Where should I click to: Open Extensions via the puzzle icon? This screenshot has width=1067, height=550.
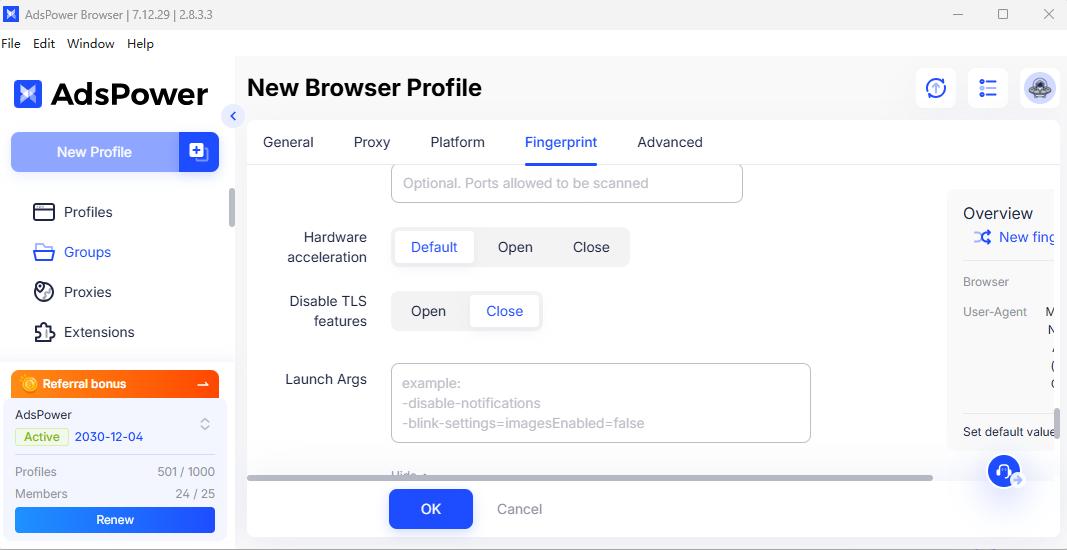click(x=43, y=332)
